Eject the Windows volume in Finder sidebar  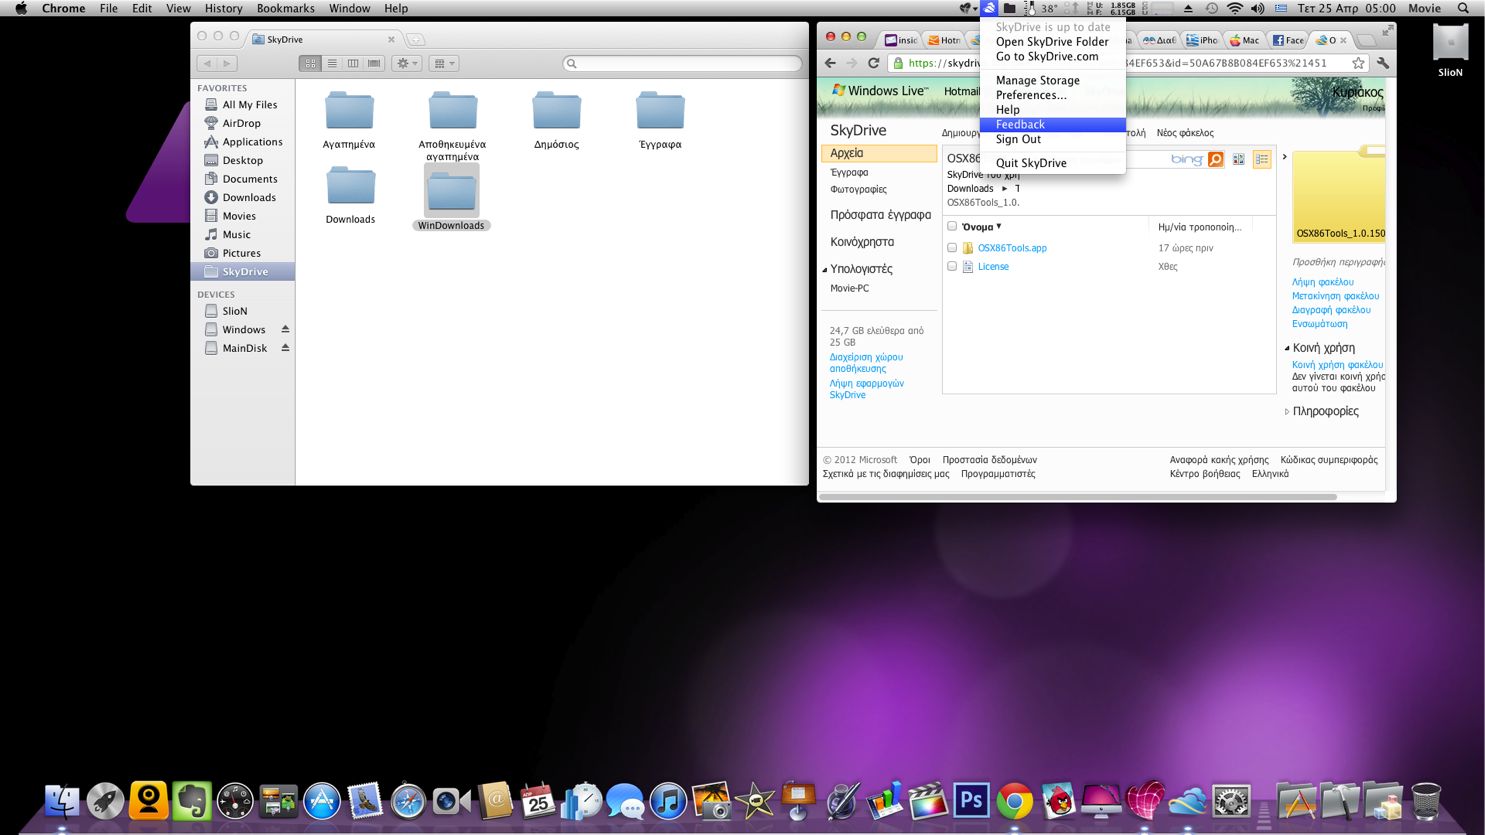[x=285, y=329]
